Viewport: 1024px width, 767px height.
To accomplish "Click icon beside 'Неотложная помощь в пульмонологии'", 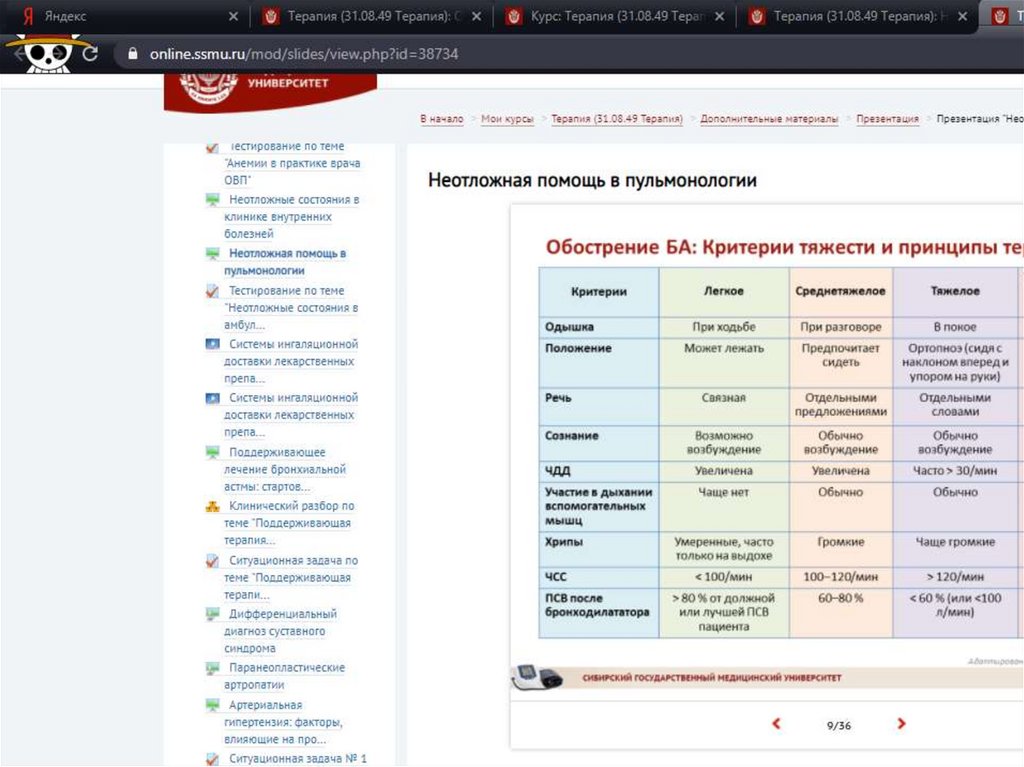I will coord(212,253).
